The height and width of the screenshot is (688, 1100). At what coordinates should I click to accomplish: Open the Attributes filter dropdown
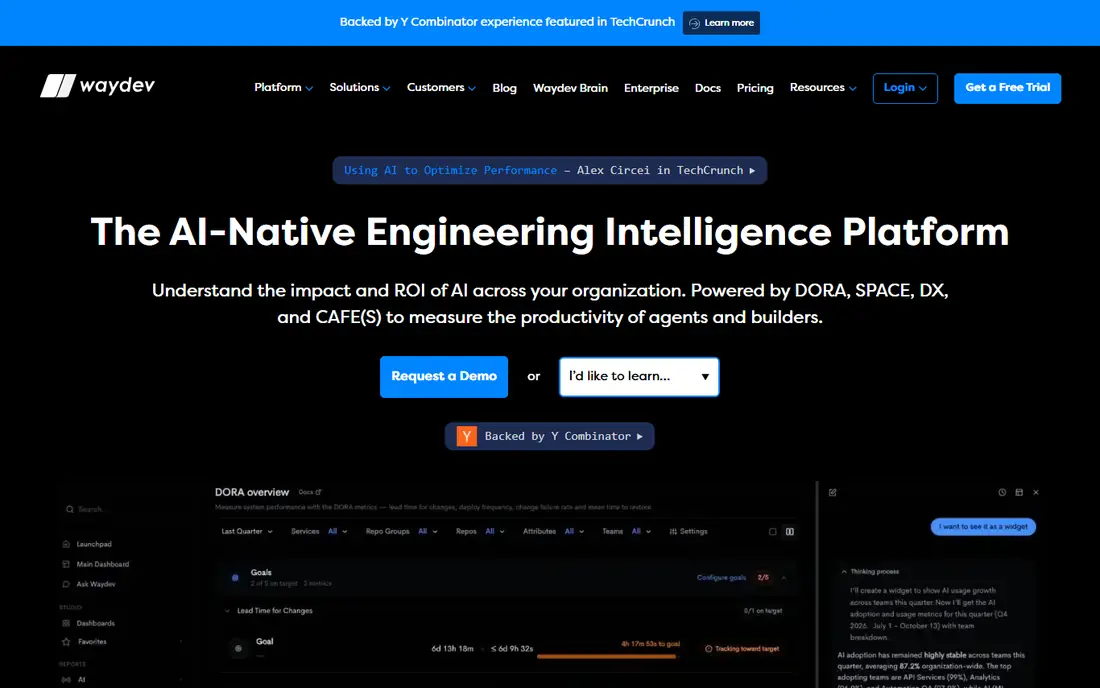coord(554,532)
